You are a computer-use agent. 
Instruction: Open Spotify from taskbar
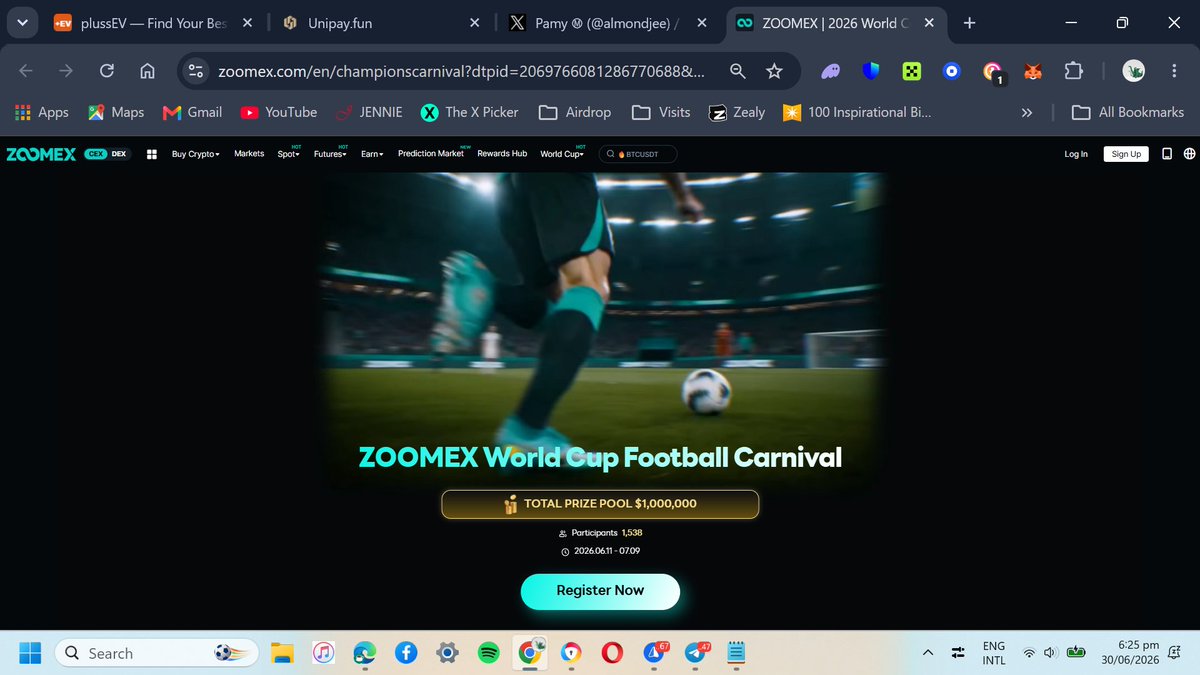[x=489, y=653]
